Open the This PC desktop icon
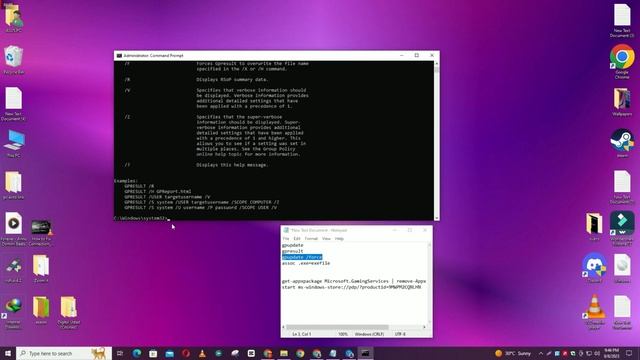 point(14,144)
